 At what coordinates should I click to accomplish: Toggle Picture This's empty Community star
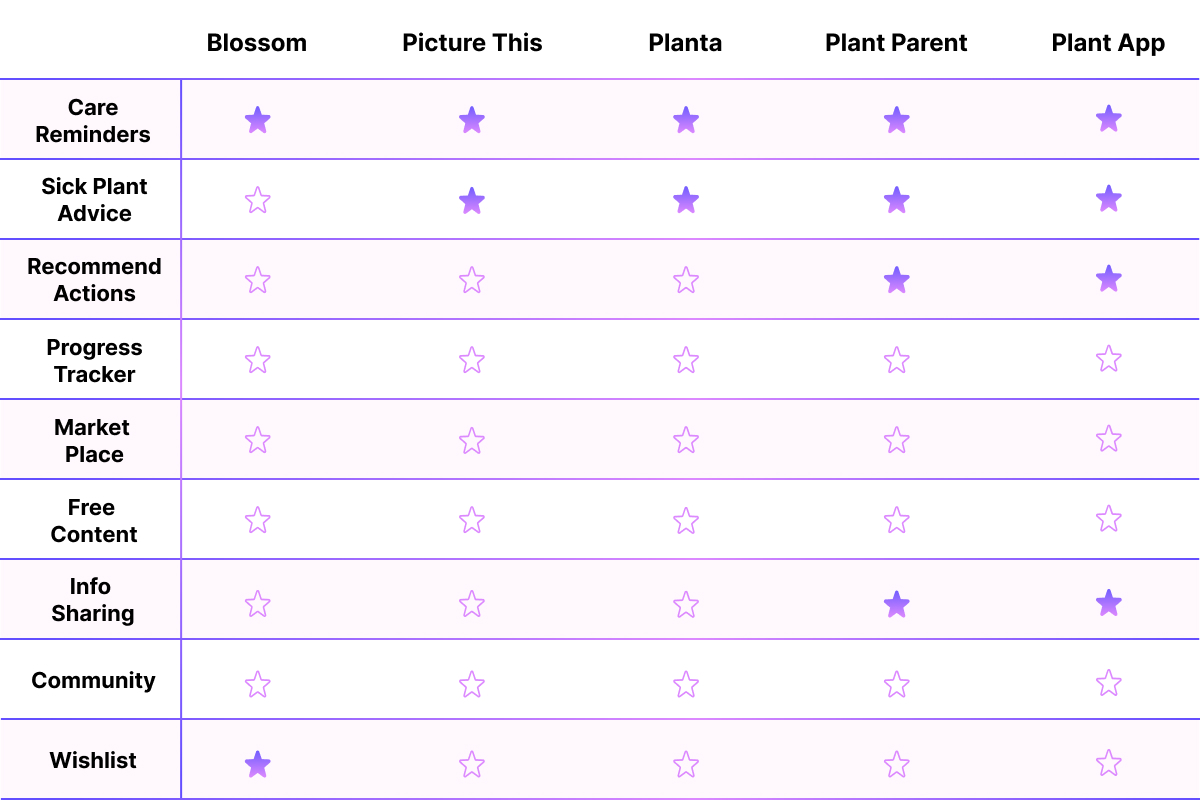[x=472, y=684]
